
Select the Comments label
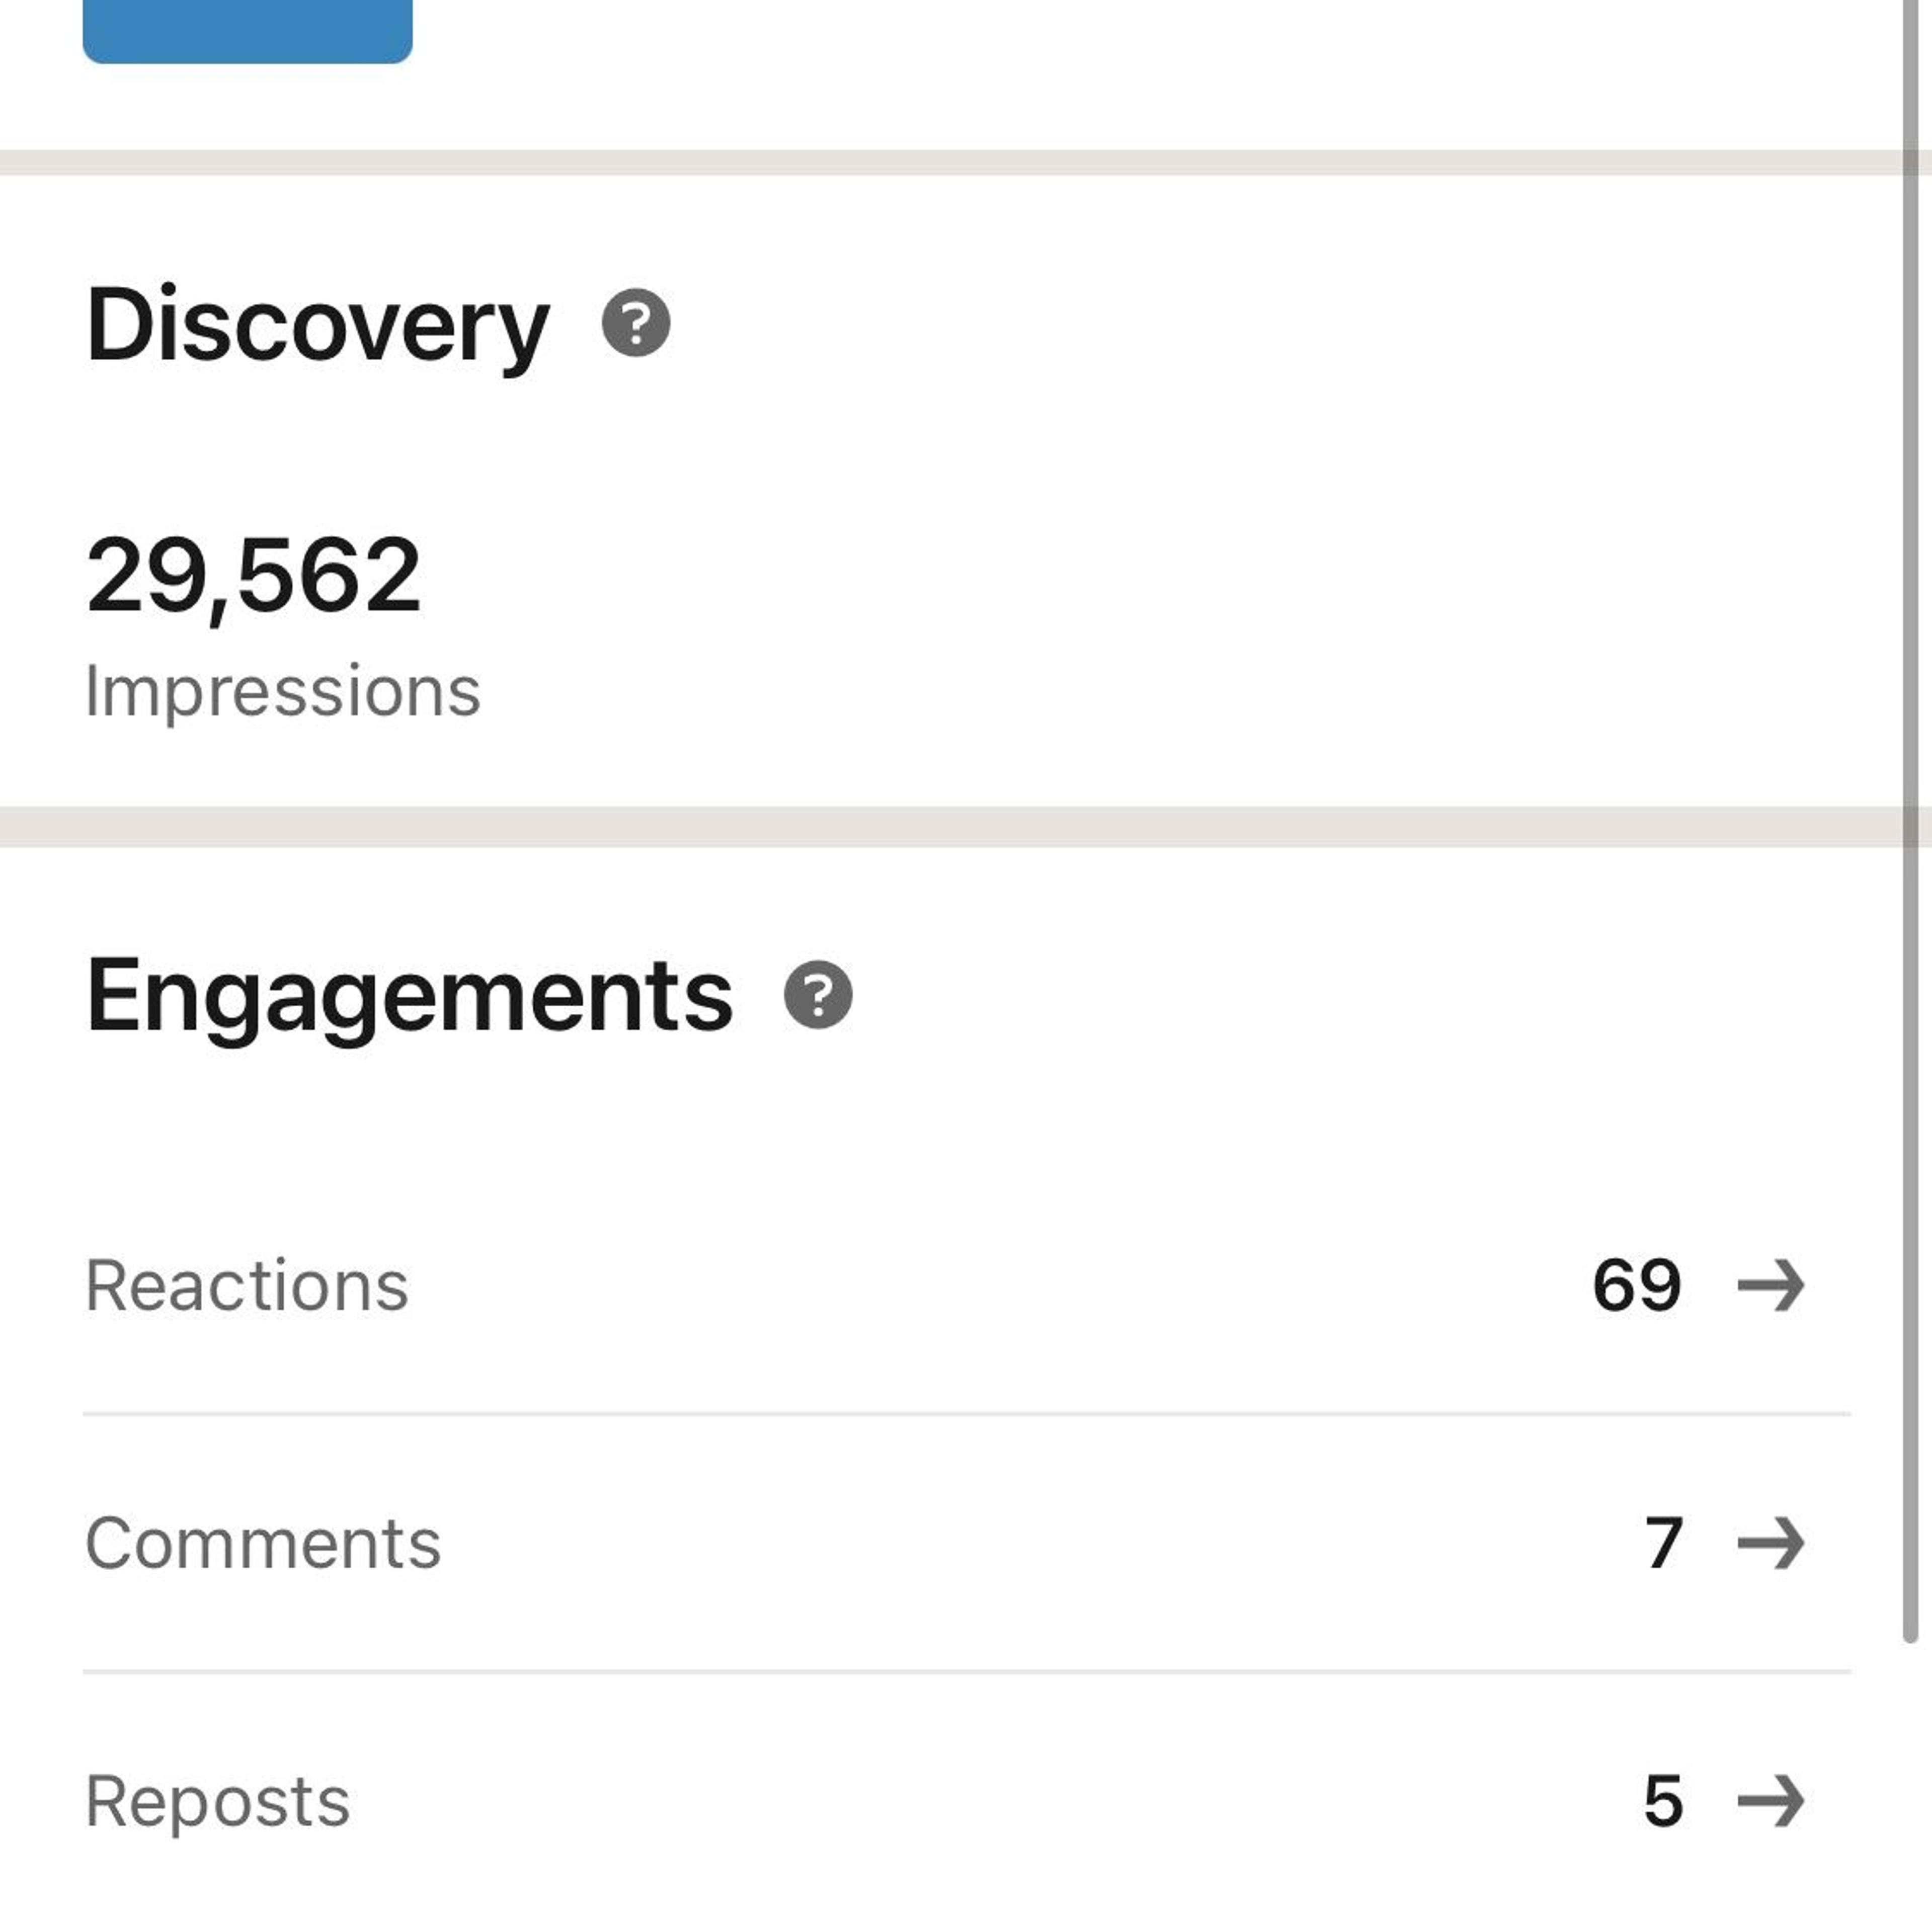[x=263, y=1543]
